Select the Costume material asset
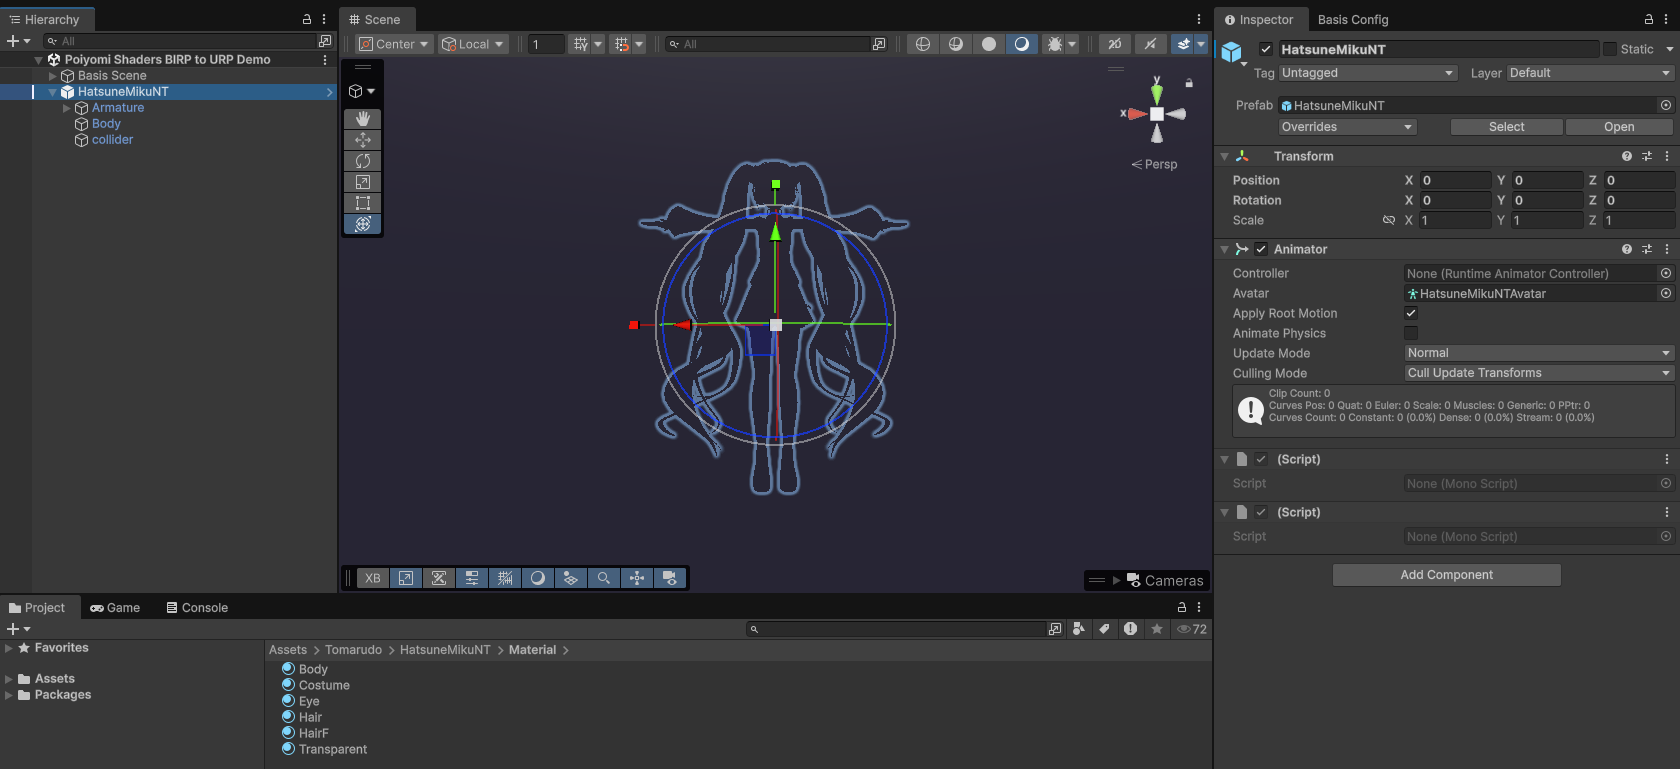The image size is (1680, 769). click(x=324, y=685)
